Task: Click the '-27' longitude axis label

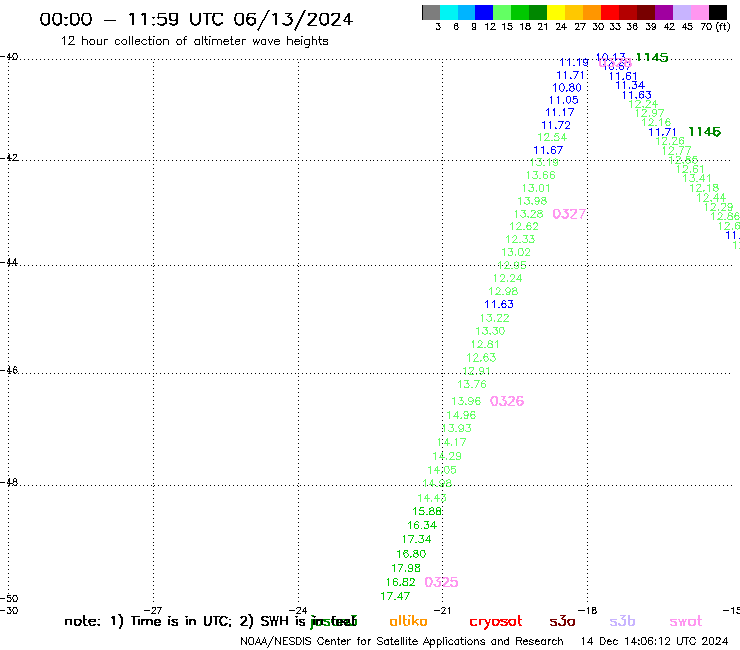Action: (153, 610)
